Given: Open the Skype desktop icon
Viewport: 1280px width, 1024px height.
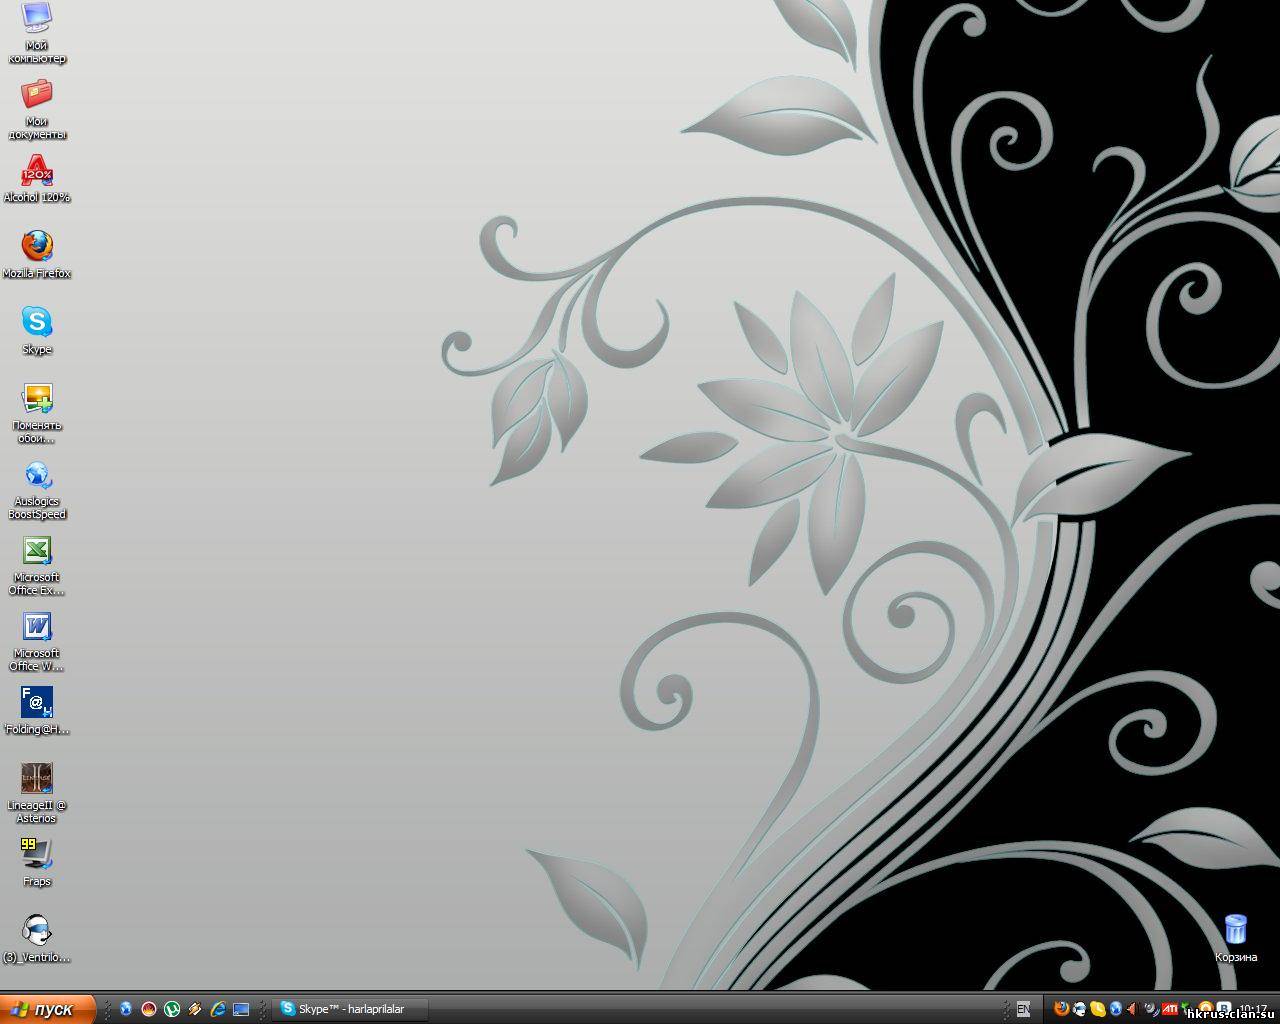Looking at the screenshot, I should [x=37, y=322].
